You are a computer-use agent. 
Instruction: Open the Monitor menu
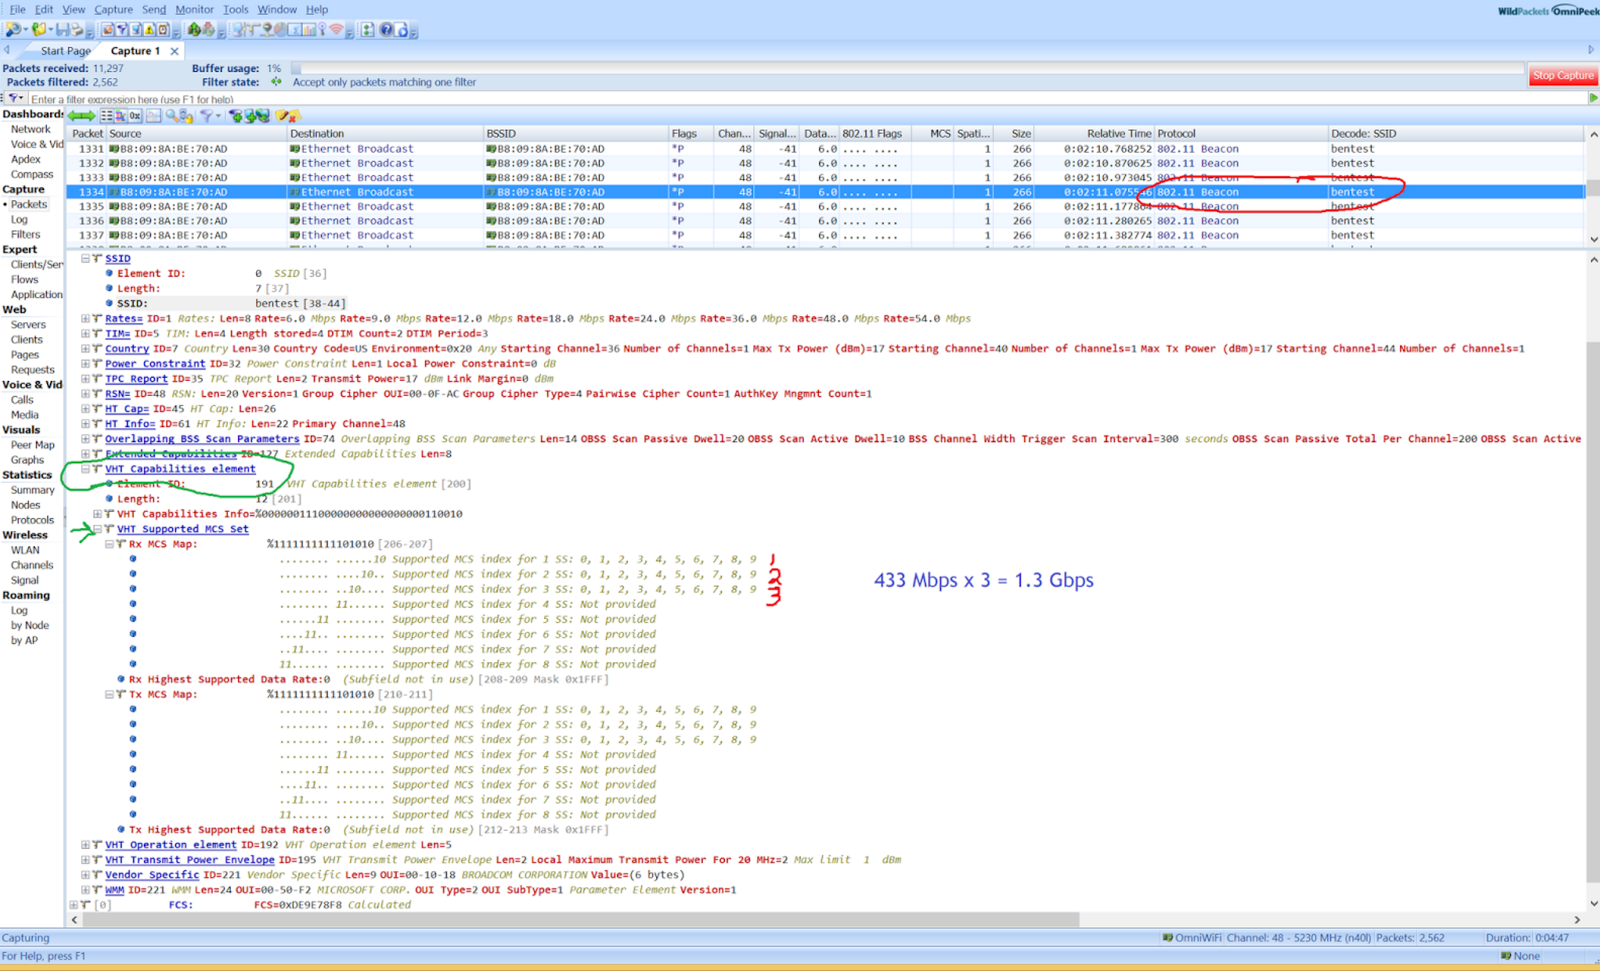point(194,9)
